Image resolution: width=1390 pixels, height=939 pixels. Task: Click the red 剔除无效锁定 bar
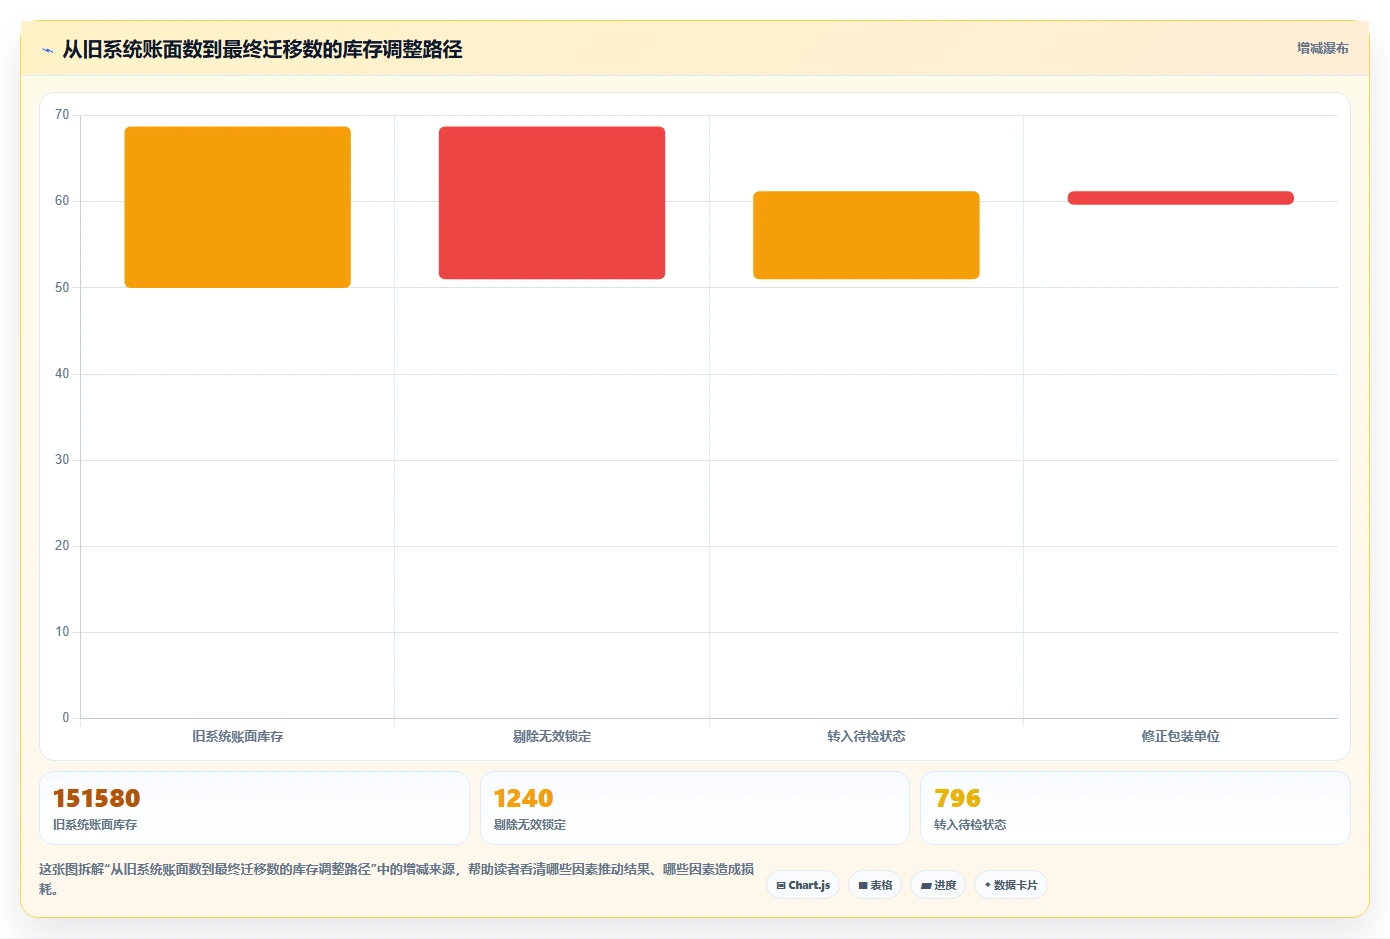(552, 202)
